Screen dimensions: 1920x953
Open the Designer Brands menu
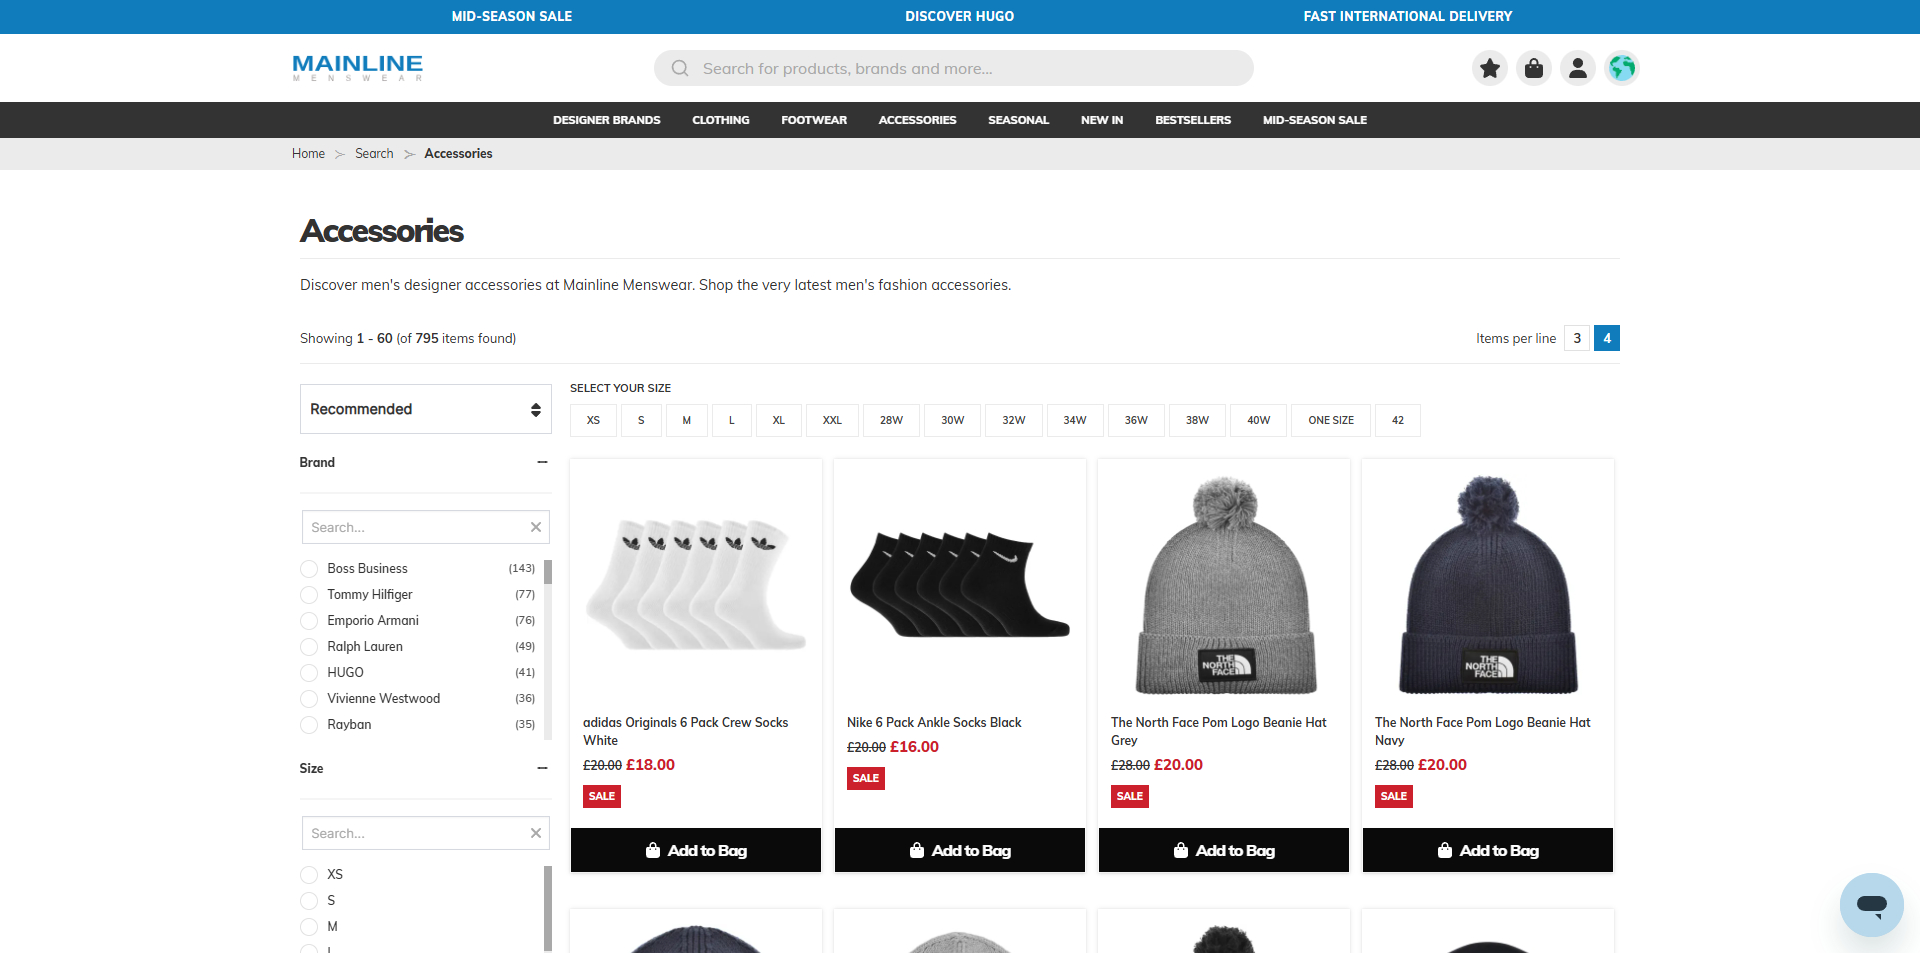607,120
